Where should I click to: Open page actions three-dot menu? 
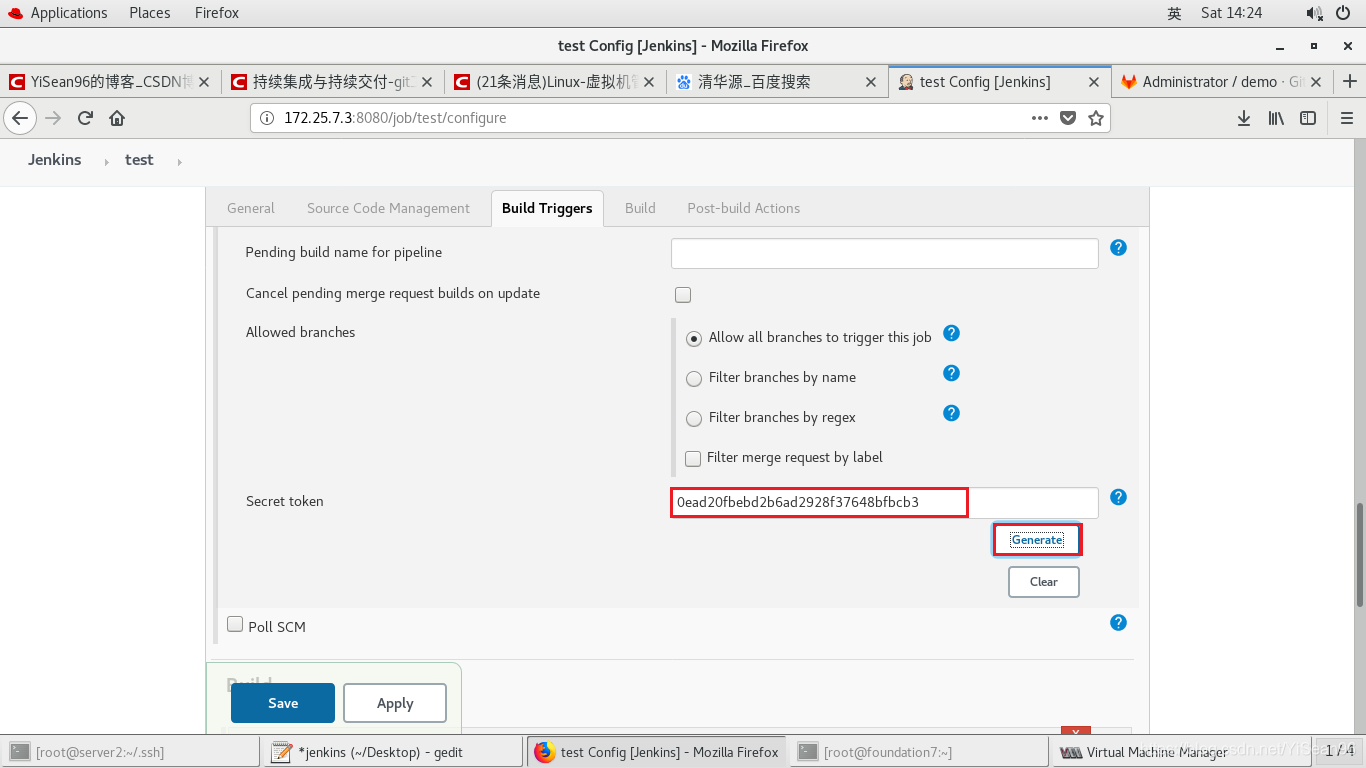(1040, 118)
